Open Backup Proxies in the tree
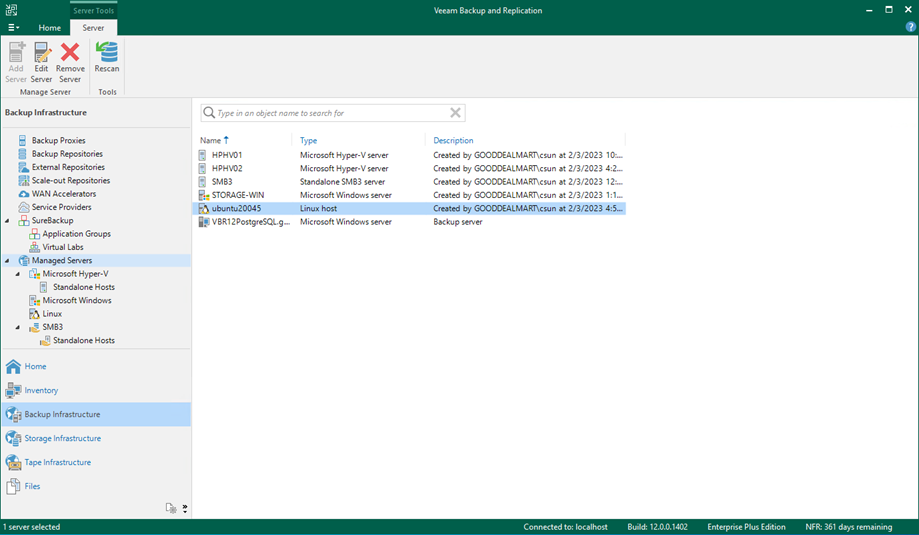This screenshot has height=535, width=919. (x=58, y=141)
